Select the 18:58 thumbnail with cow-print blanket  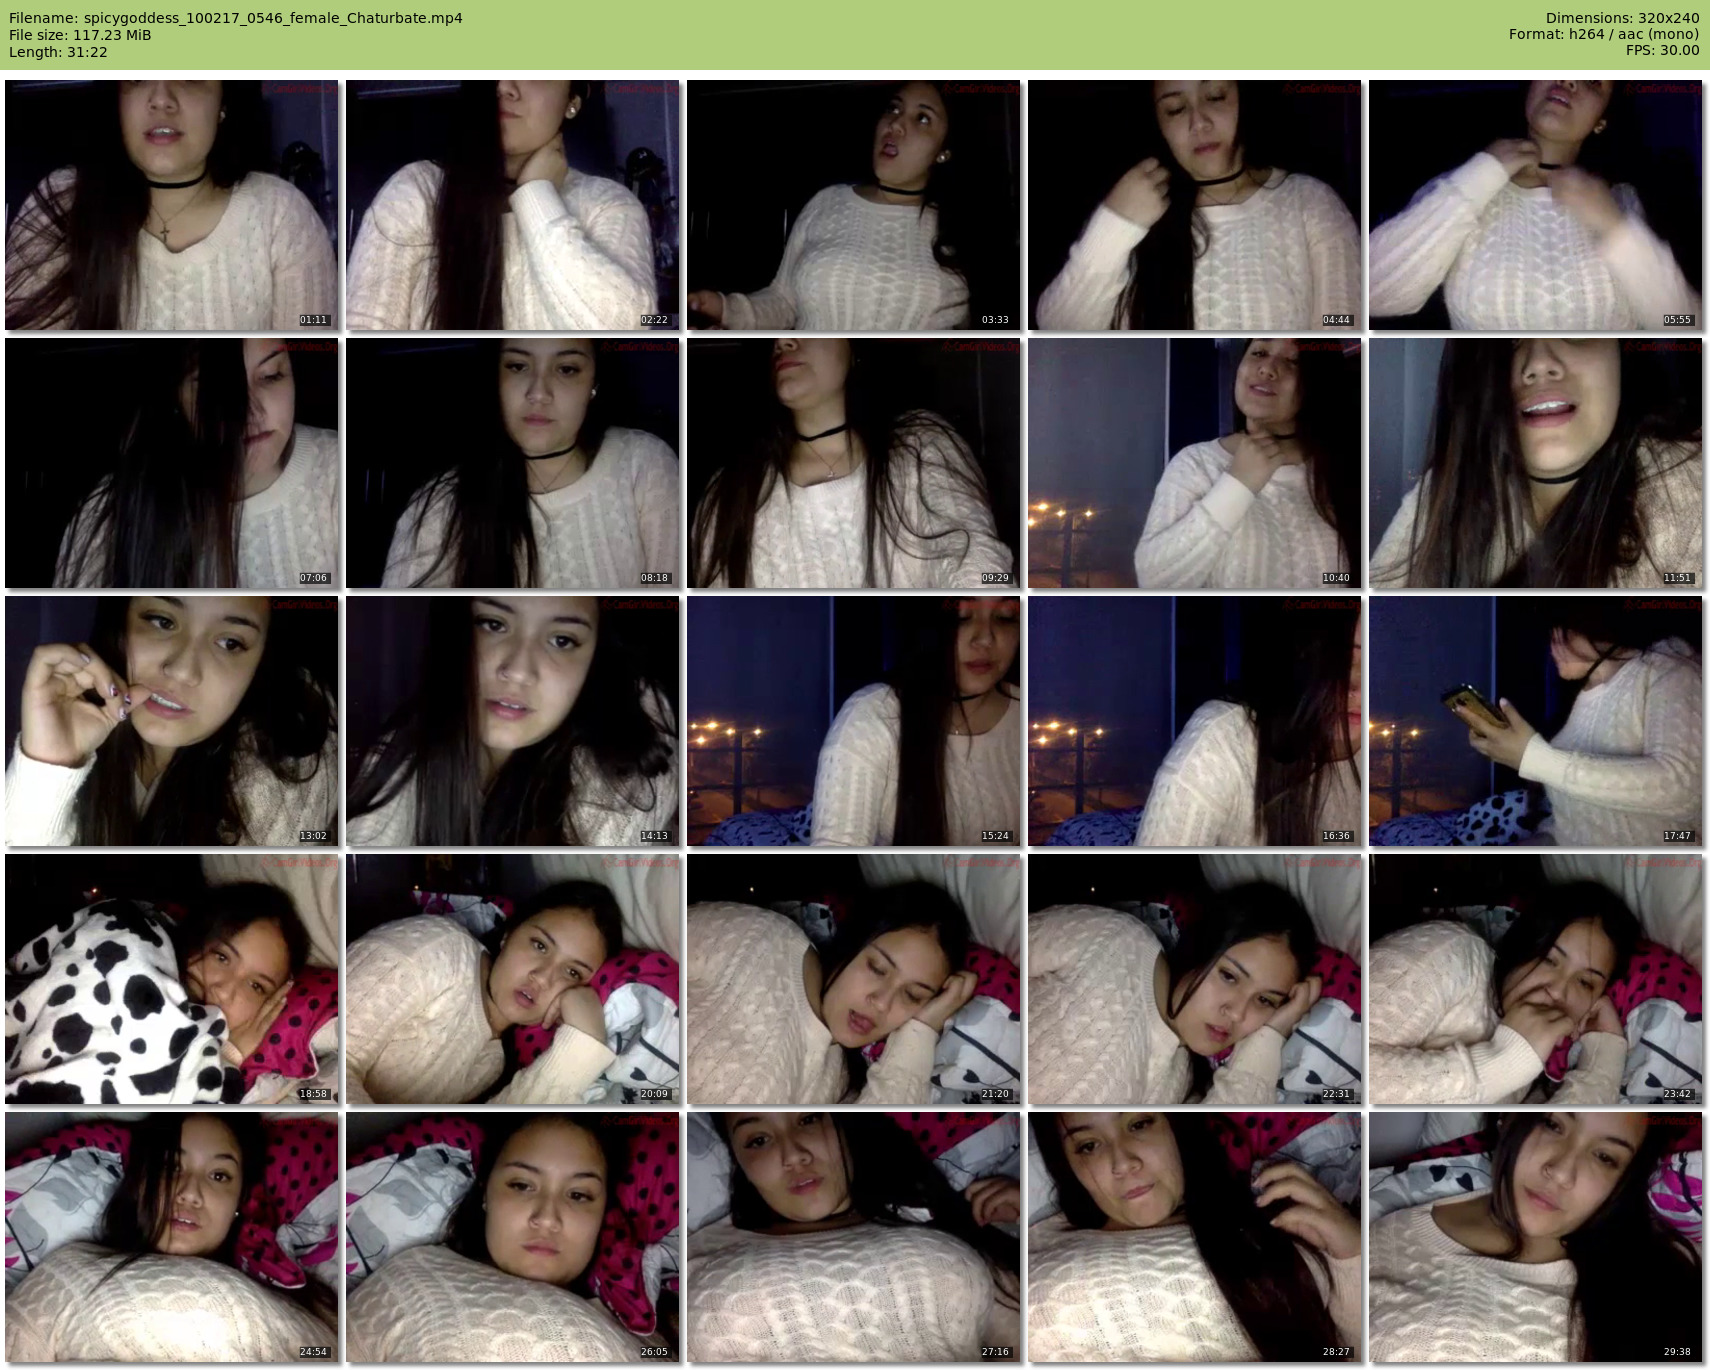171,979
